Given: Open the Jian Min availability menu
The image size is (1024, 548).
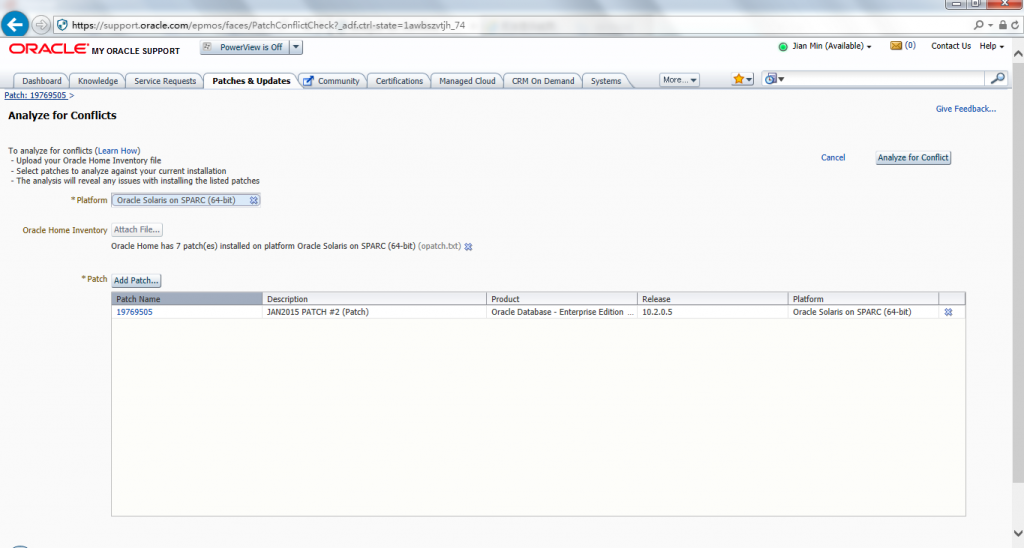Looking at the screenshot, I should (831, 46).
